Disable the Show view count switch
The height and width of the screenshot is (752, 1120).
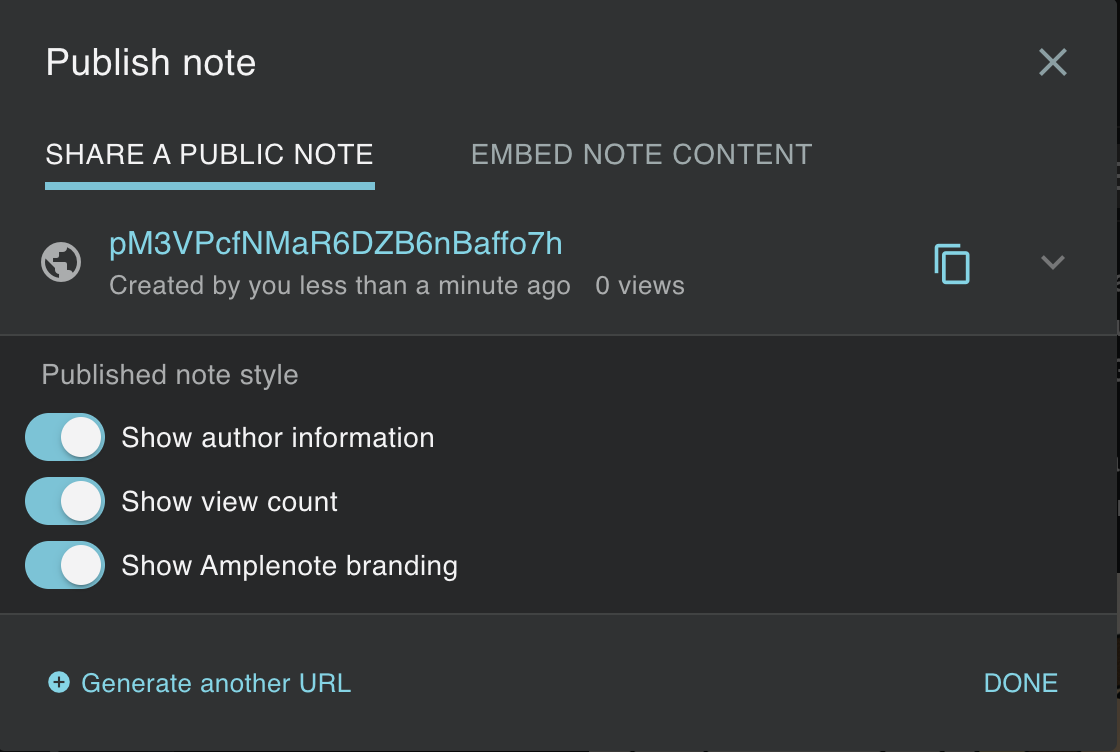pos(65,502)
